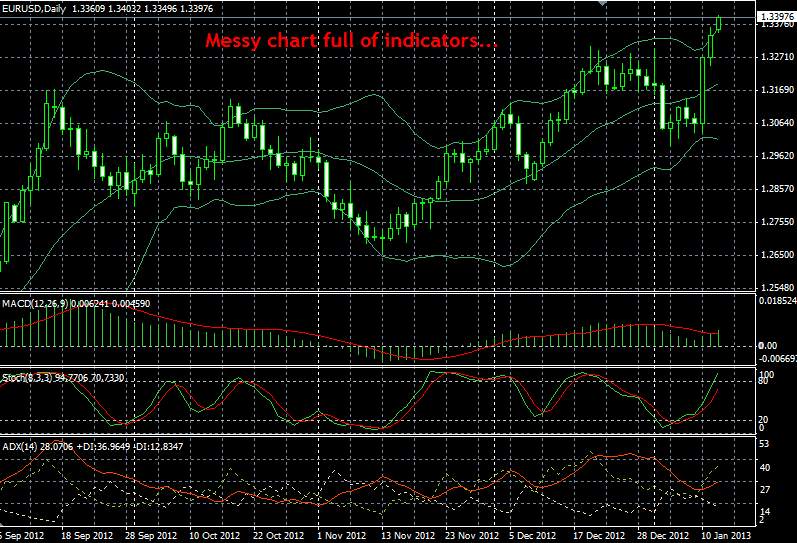Screen dimensions: 797x543
Task: Click the MACD scale zero level 0.00
Action: (x=768, y=346)
